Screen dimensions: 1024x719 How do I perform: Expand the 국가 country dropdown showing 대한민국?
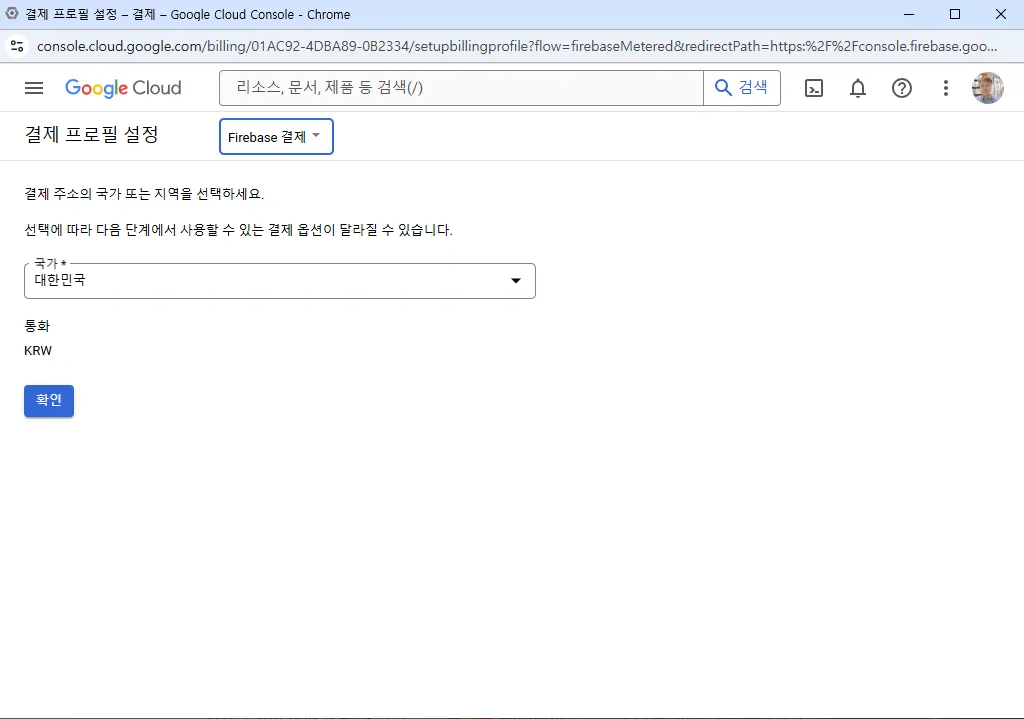pos(280,281)
